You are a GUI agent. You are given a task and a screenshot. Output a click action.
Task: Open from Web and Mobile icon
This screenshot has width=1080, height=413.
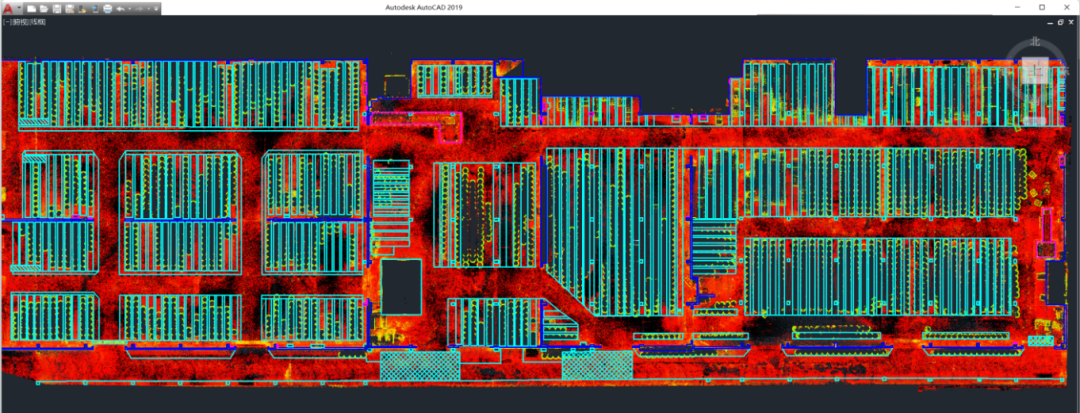pos(82,9)
